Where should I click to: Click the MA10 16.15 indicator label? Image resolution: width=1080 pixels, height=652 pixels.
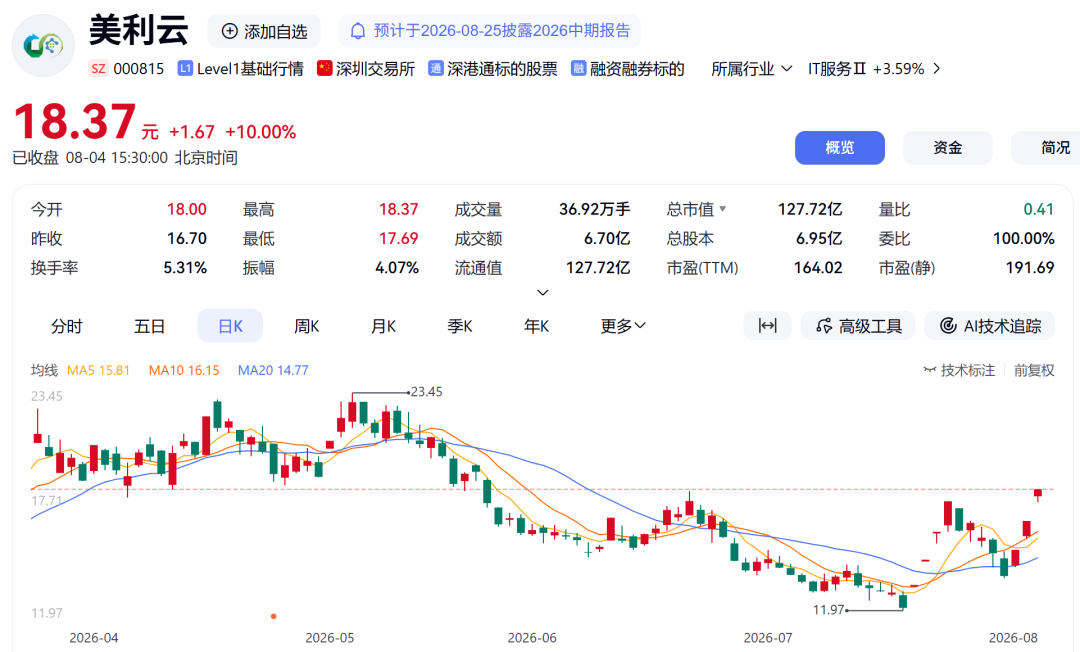pyautogui.click(x=184, y=370)
